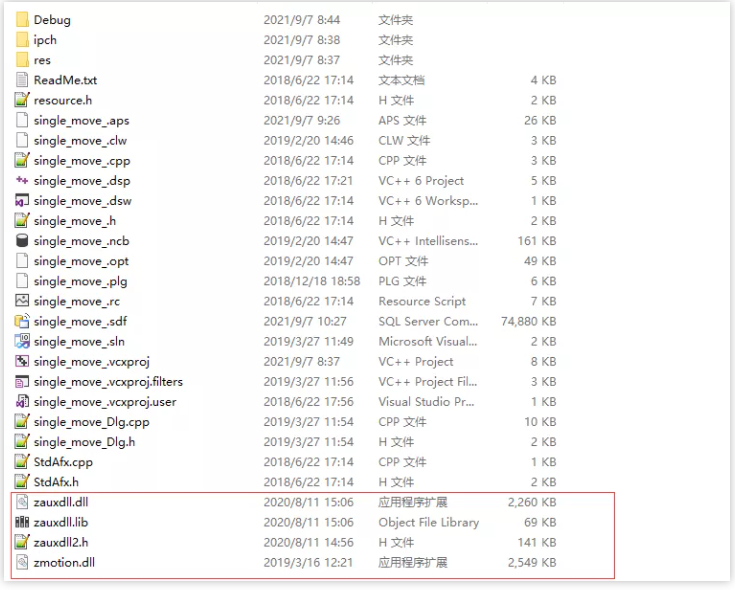Click the single_move_Dlg.cpp file icon

click(22, 422)
